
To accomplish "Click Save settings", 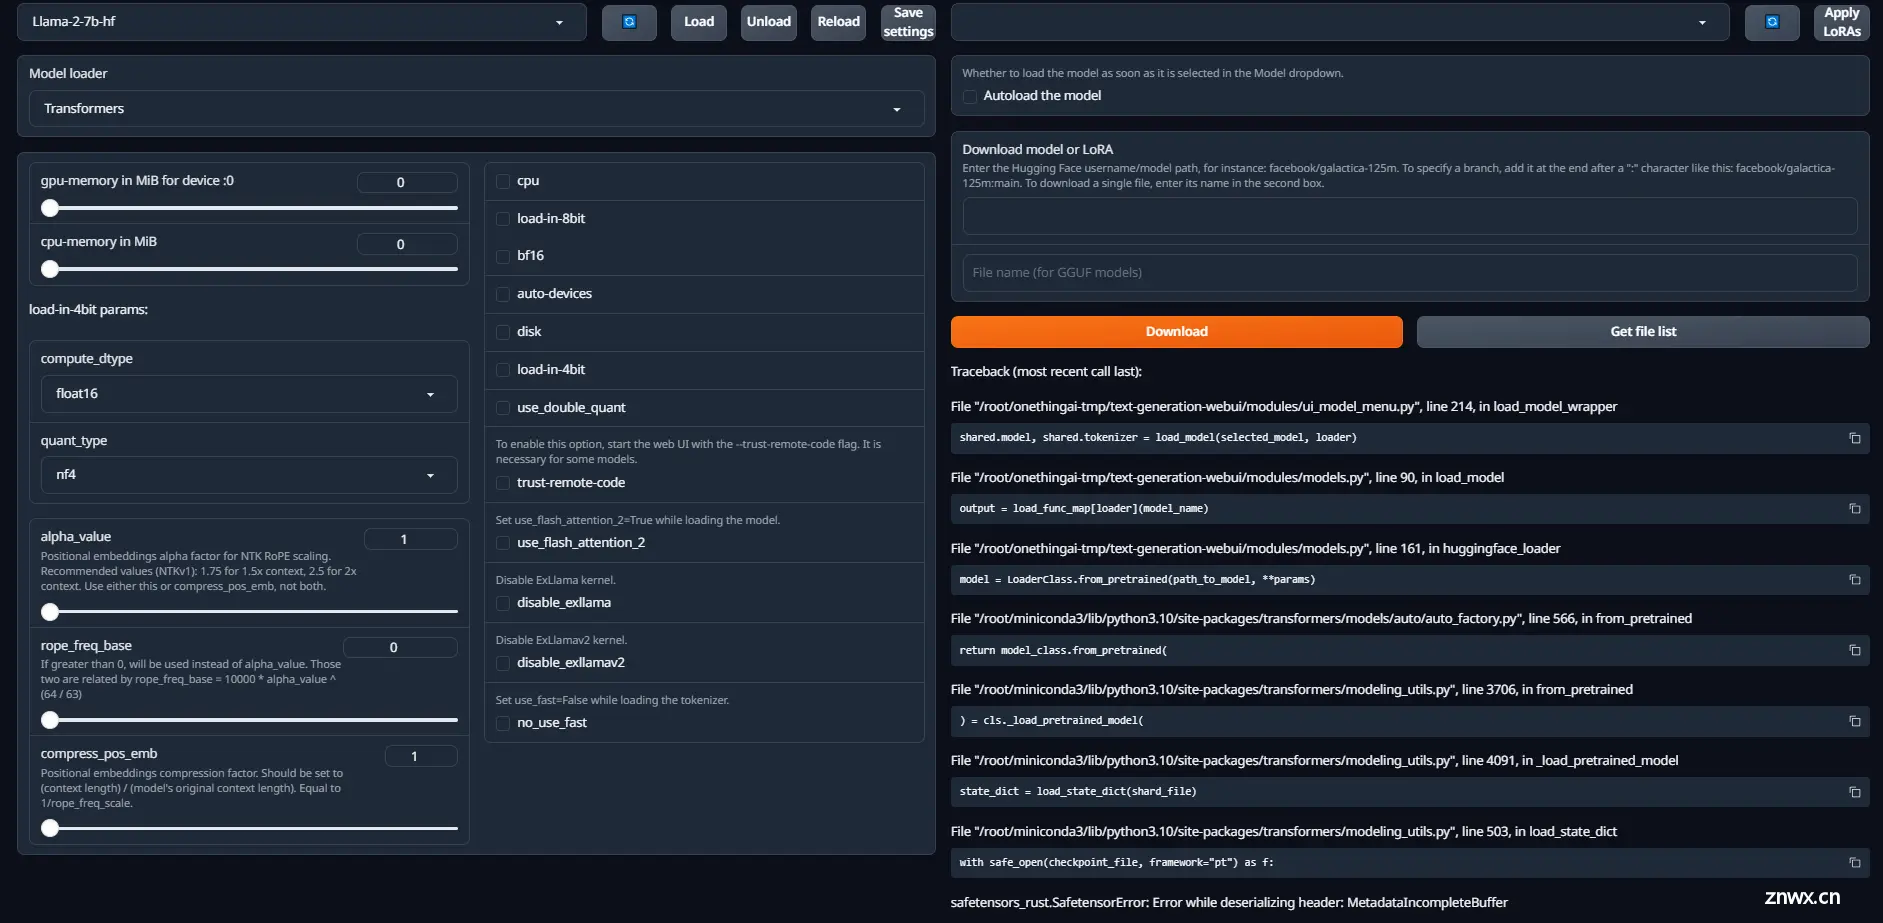I will pos(908,22).
